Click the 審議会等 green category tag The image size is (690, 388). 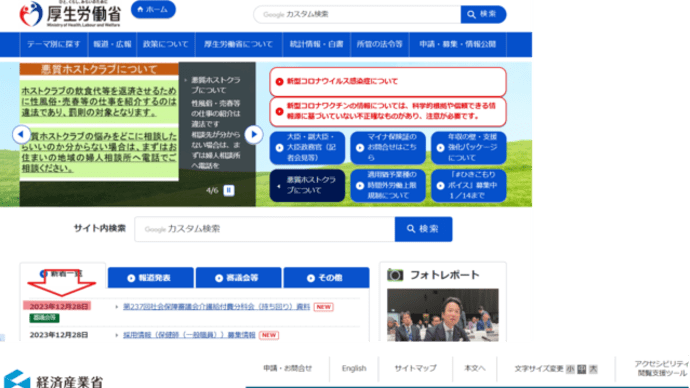click(x=44, y=318)
